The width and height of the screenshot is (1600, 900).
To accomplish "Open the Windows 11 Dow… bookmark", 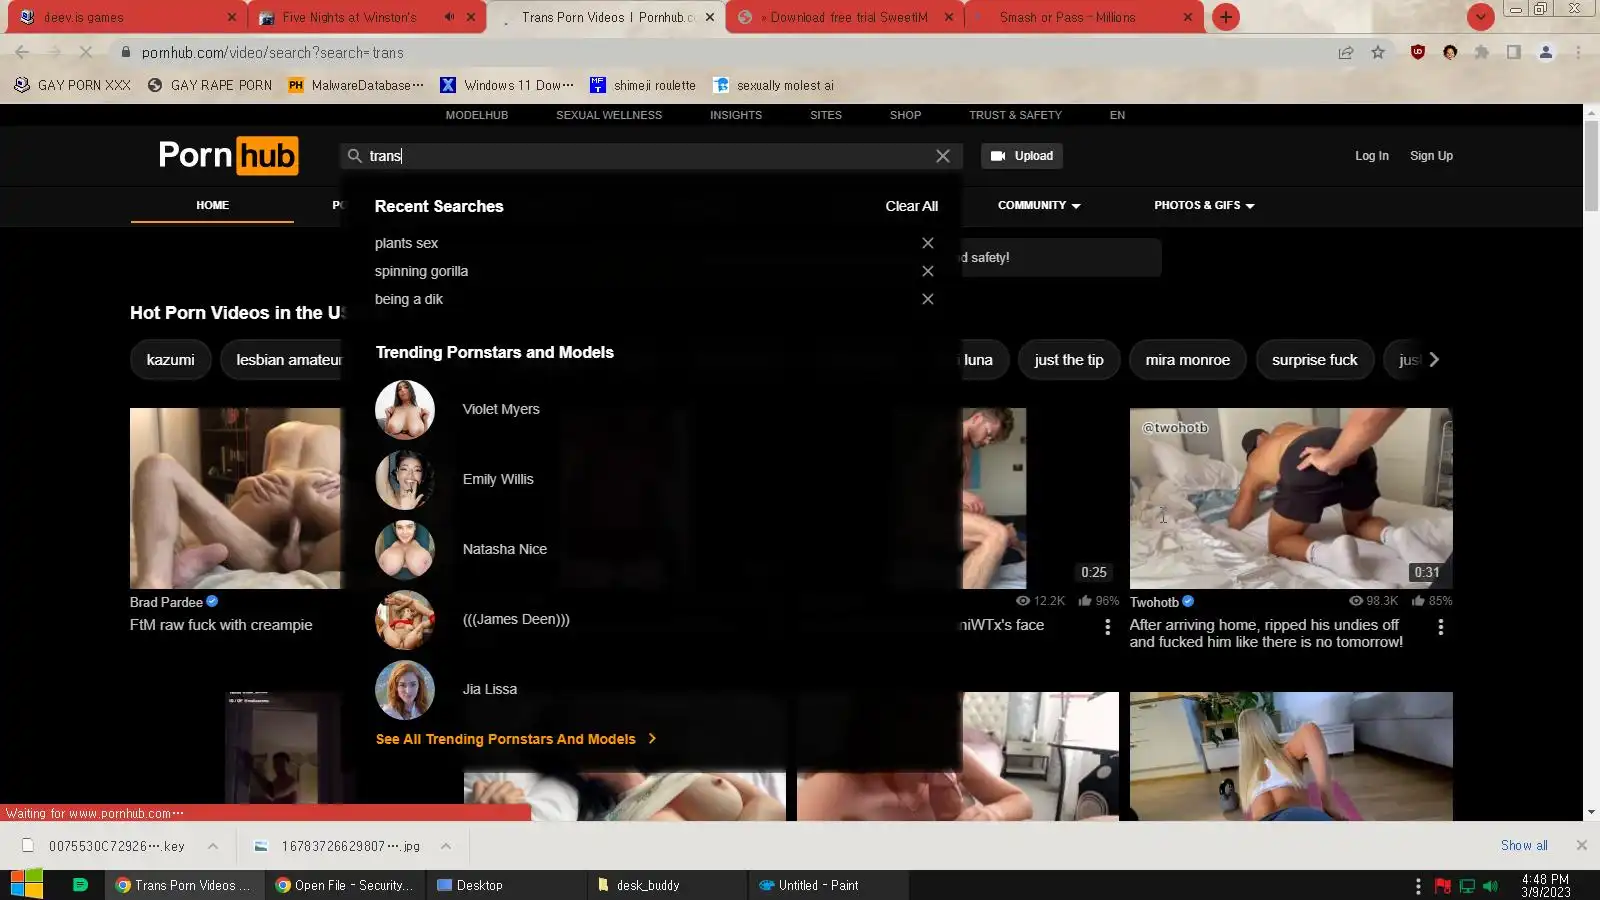I will [x=507, y=85].
